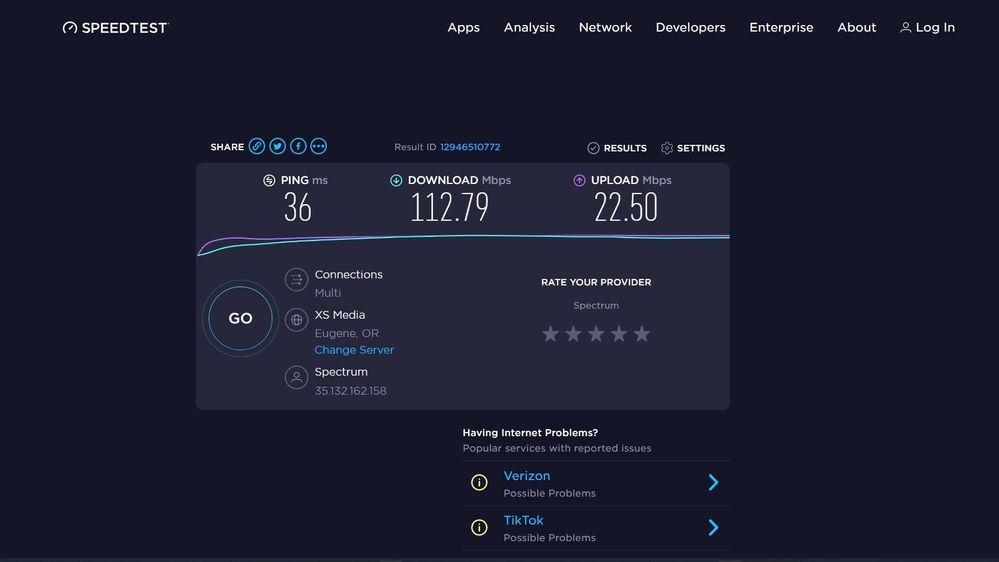Open the Network menu item
Screen dimensions: 999x562
[x=605, y=28]
